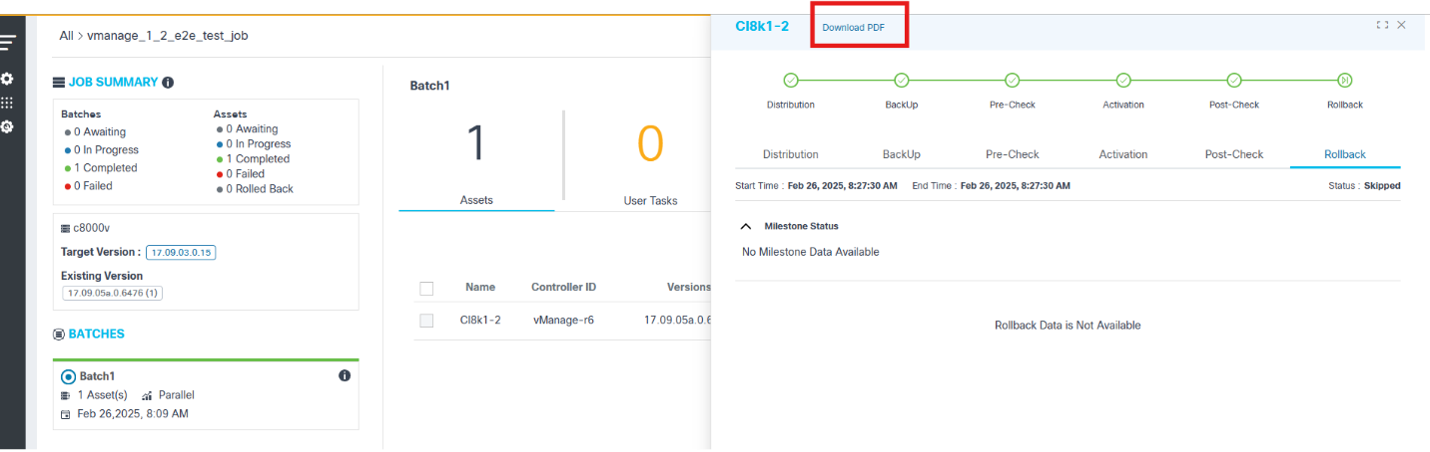Close the CI8k1-2 details panel
Viewport: 1430px width, 452px height.
point(1402,25)
